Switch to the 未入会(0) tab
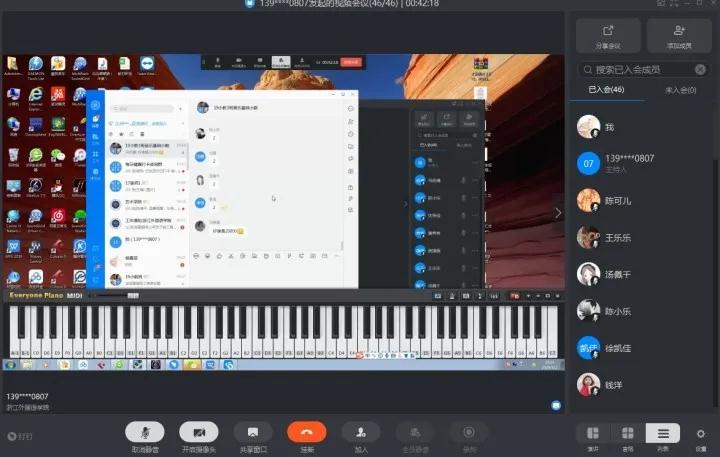 (680, 90)
